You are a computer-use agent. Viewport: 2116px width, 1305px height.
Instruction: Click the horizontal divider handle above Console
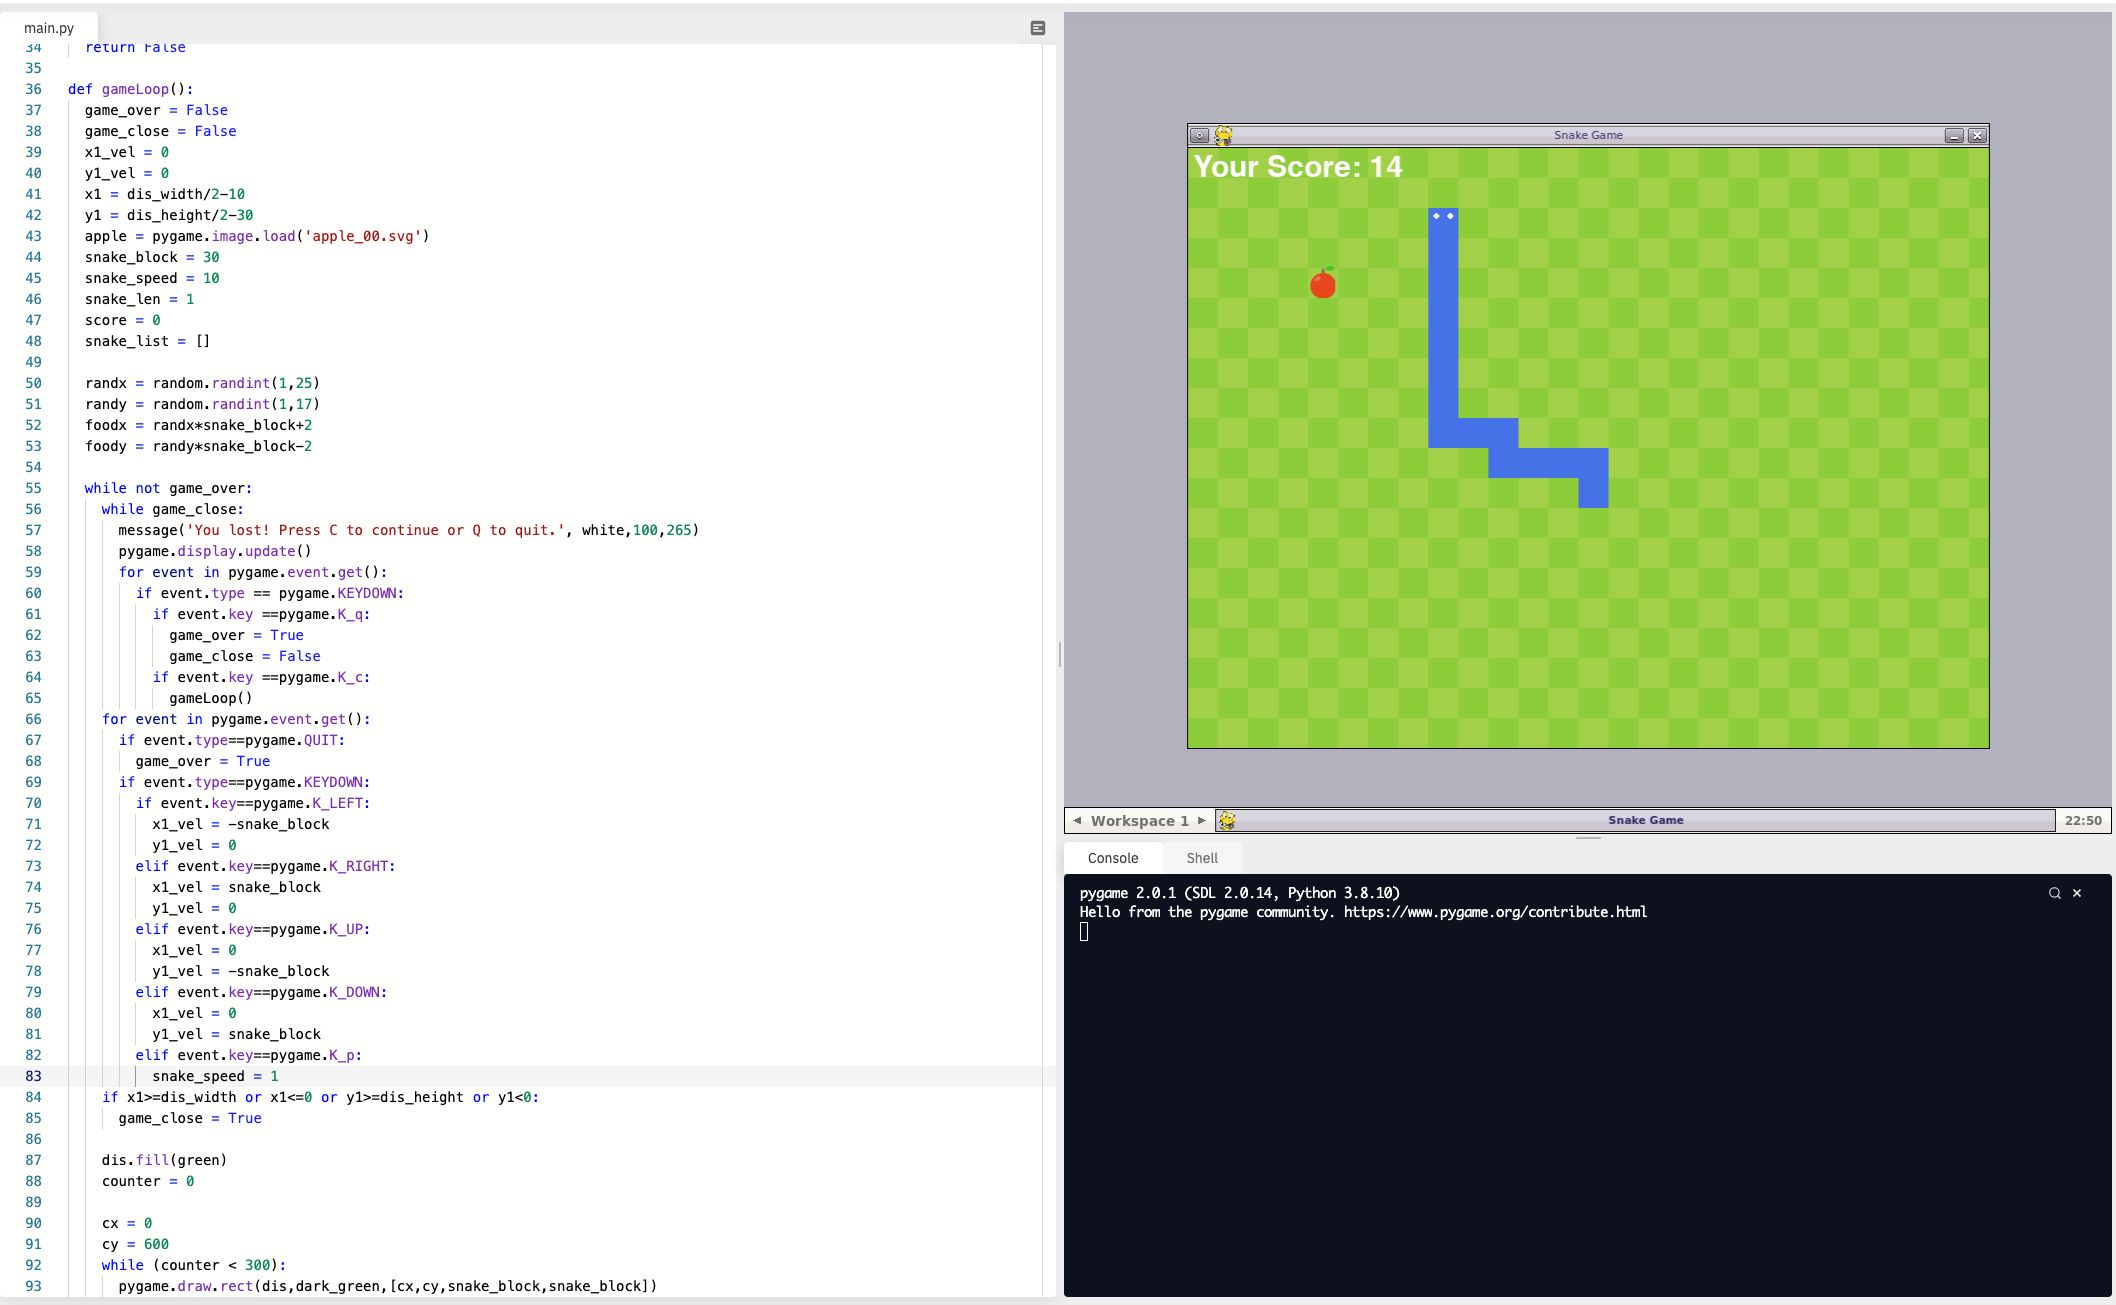coord(1587,838)
